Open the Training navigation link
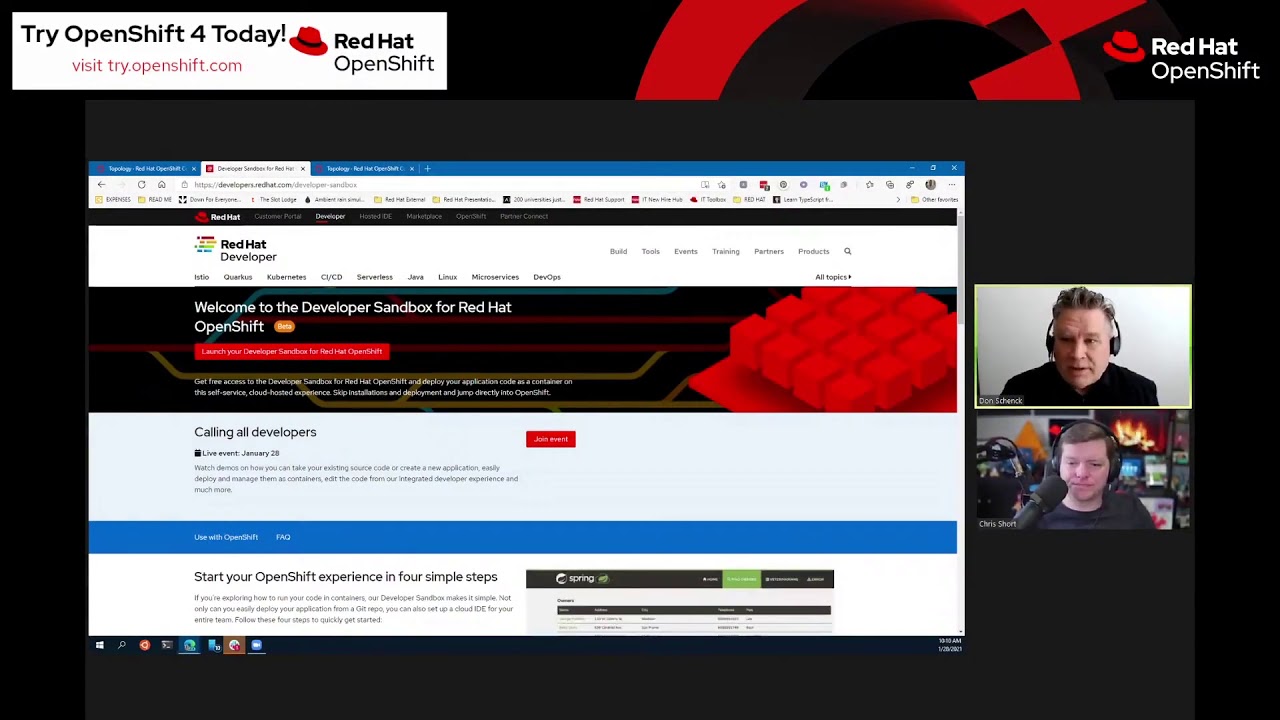 pyautogui.click(x=726, y=251)
